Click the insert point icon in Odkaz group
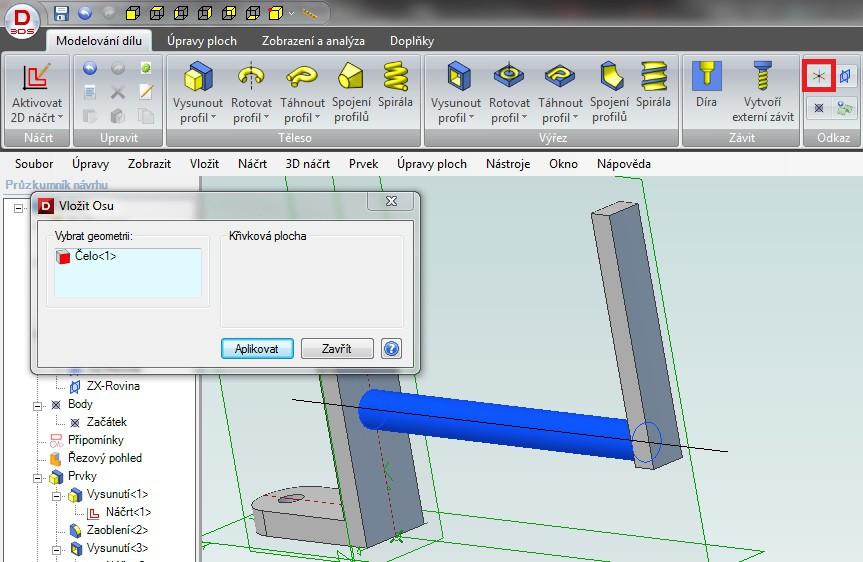This screenshot has height=562, width=863. 819,107
